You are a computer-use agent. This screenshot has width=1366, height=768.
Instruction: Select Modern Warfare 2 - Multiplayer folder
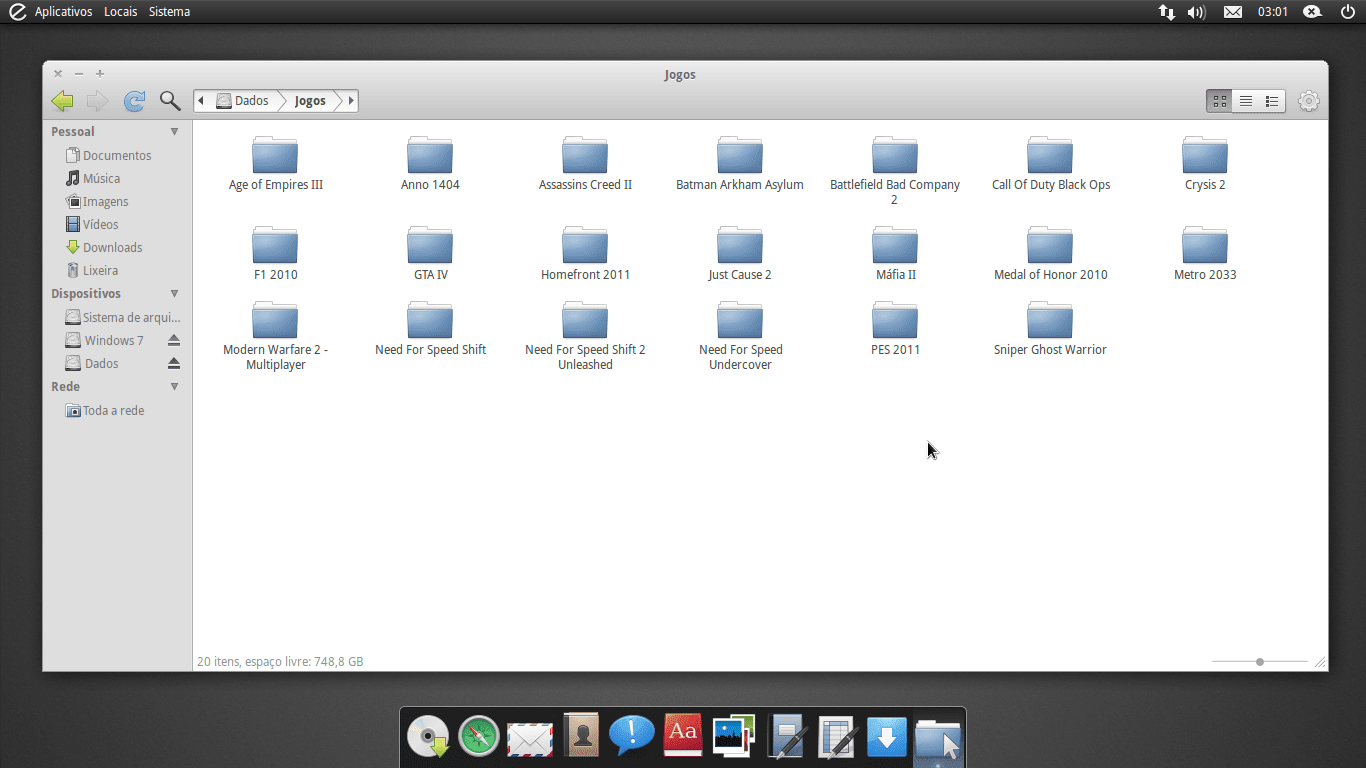(x=275, y=336)
